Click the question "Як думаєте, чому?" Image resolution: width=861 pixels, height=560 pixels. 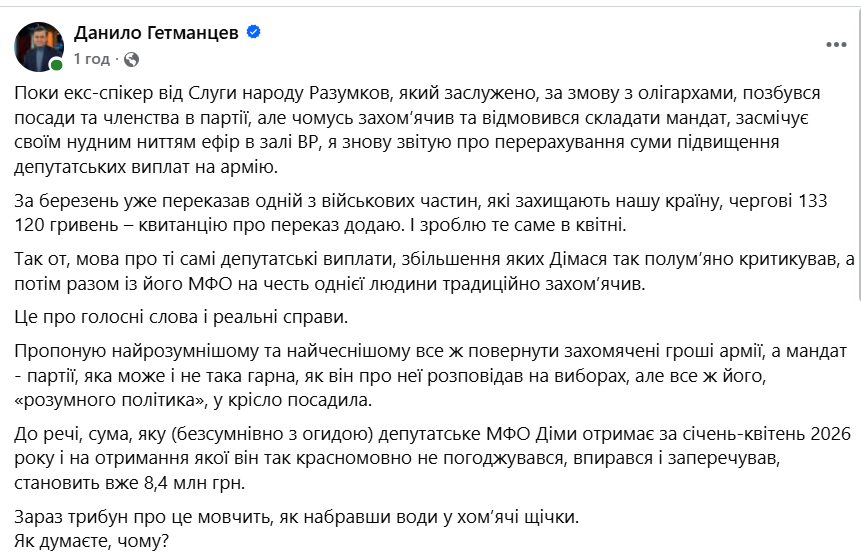(89, 542)
